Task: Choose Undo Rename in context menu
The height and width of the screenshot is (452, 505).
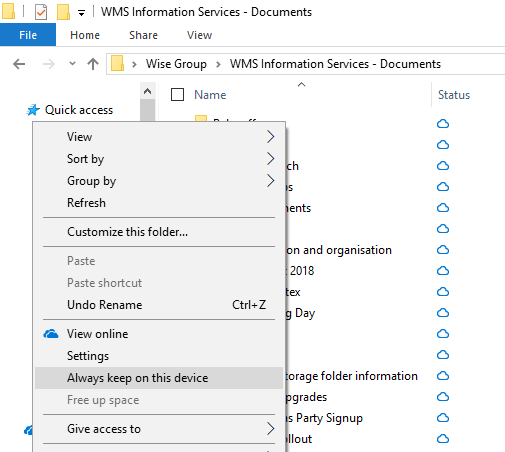Action: (159, 305)
